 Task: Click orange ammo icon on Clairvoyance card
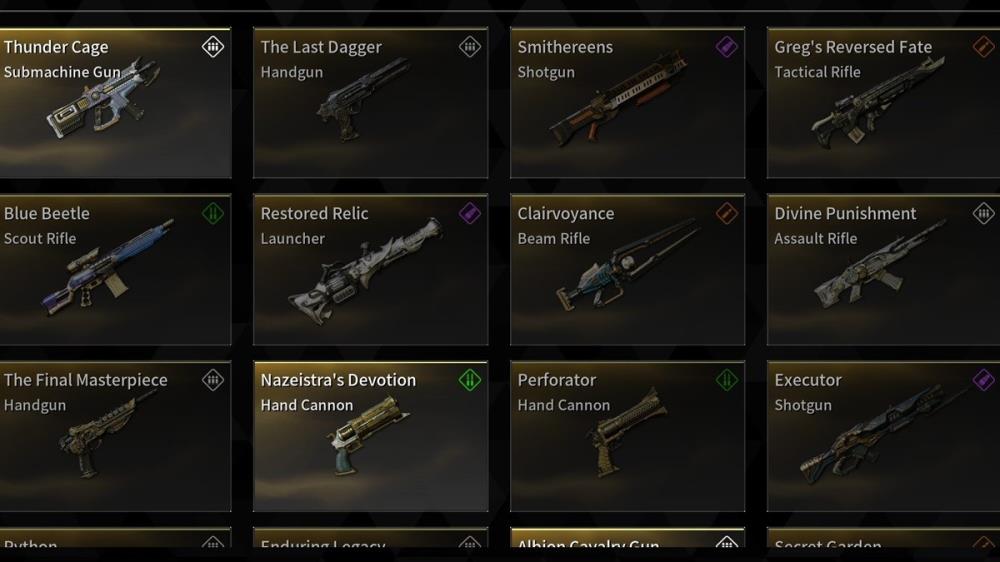pos(726,213)
